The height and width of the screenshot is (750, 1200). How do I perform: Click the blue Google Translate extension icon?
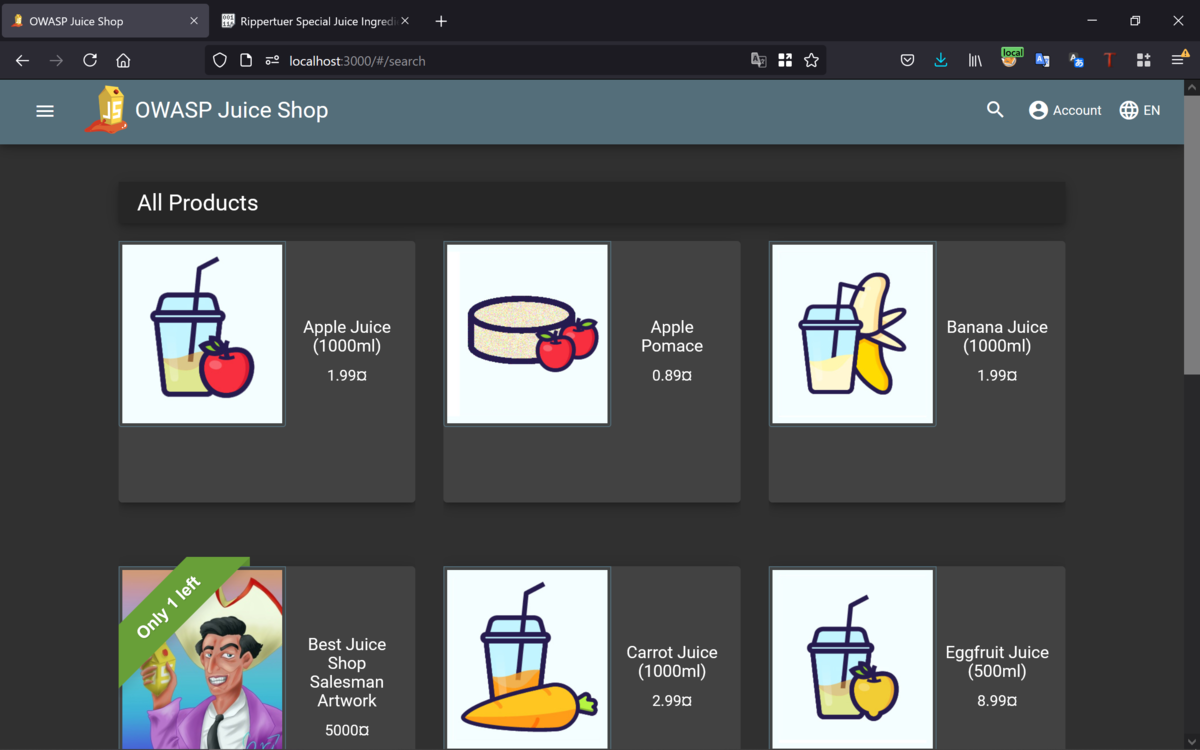[1042, 61]
